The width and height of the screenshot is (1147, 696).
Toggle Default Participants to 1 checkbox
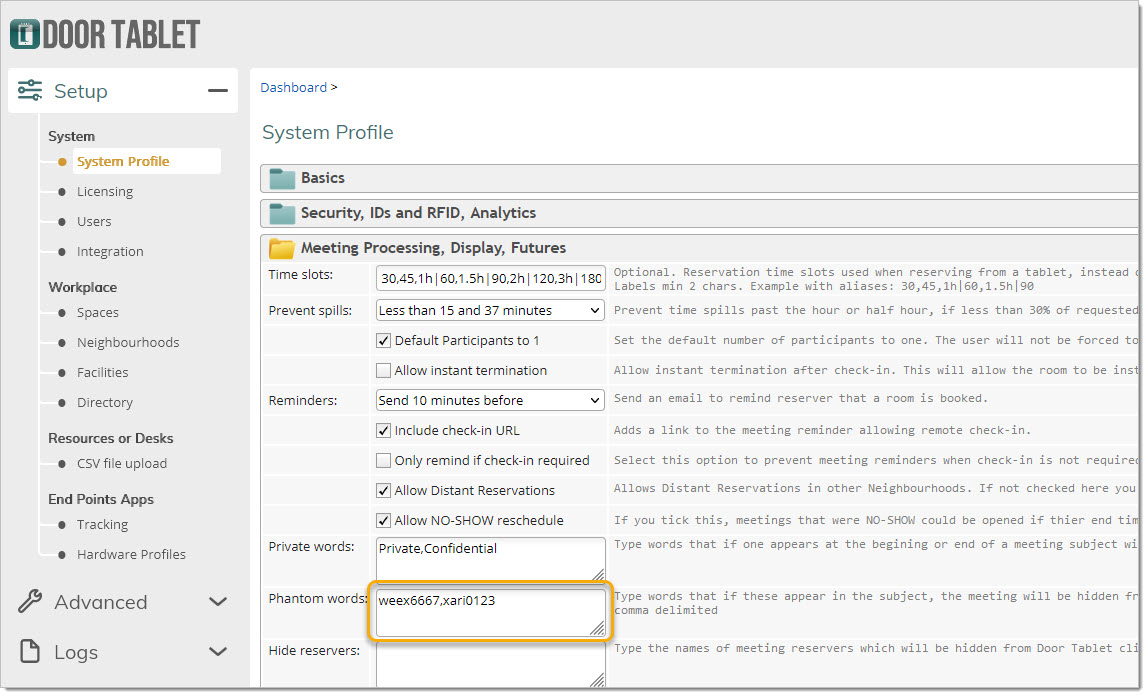pyautogui.click(x=383, y=341)
